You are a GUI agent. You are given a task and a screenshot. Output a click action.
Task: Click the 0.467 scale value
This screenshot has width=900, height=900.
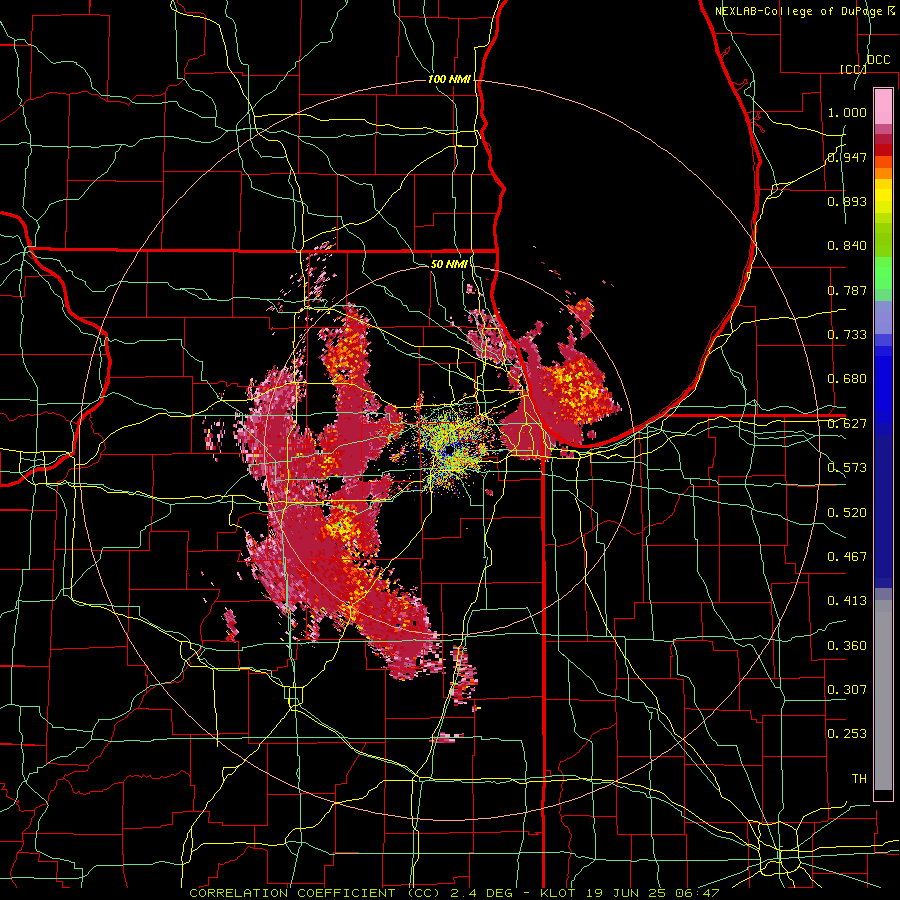(x=847, y=557)
